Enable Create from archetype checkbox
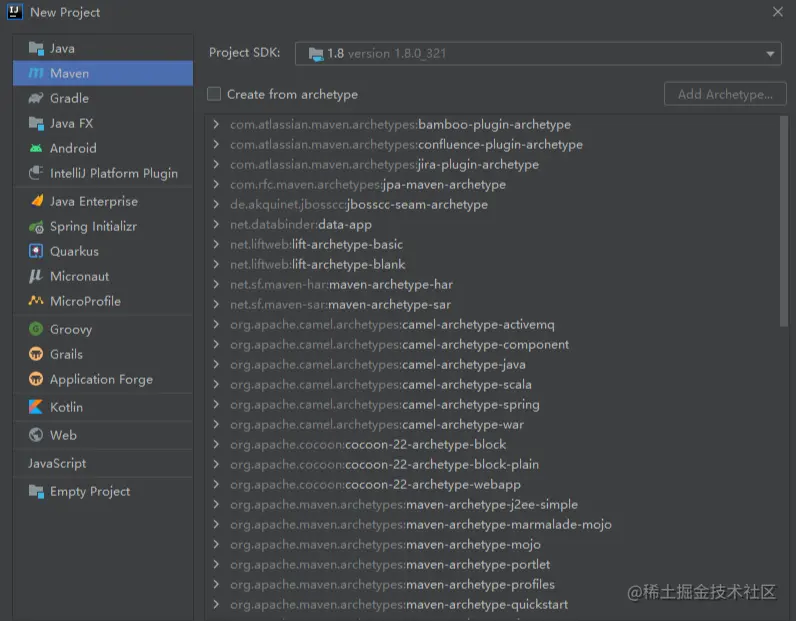Screen dimensions: 796x621 pos(214,94)
